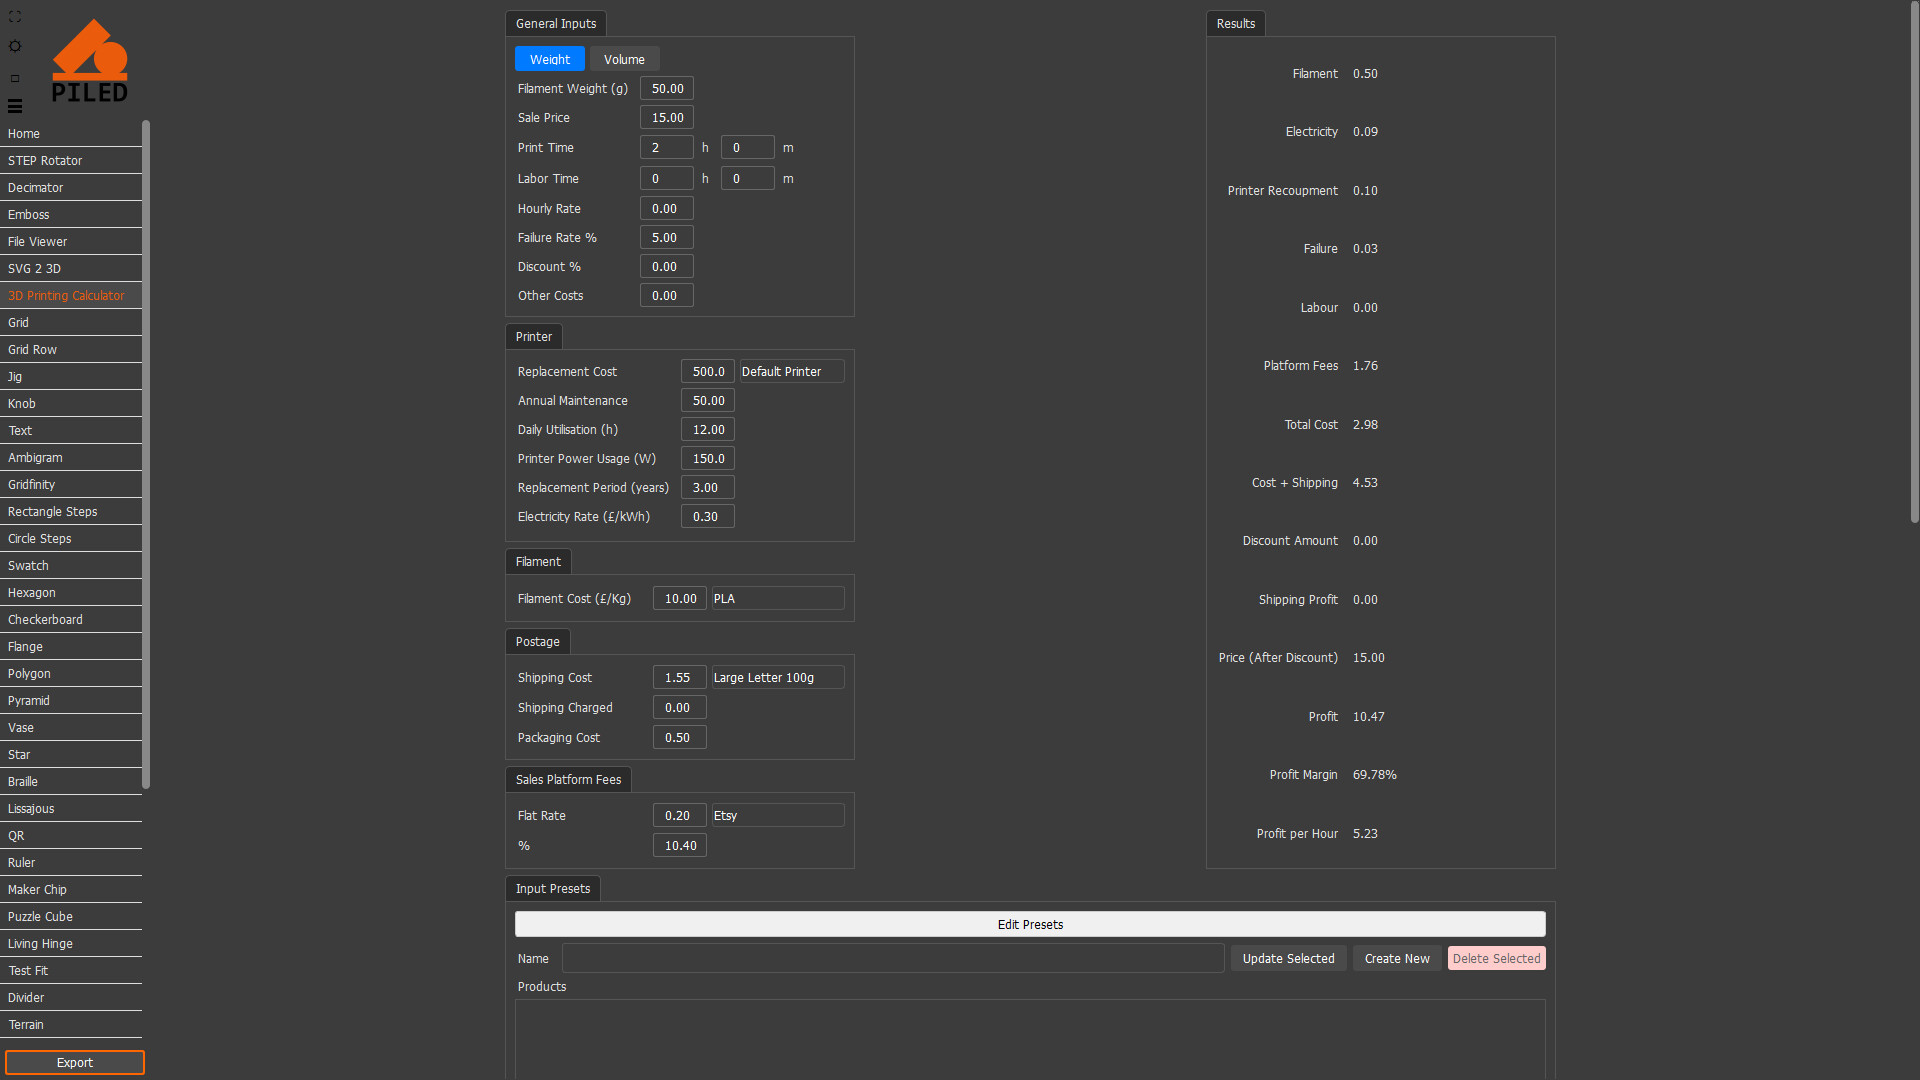Open the Default Printer selector
This screenshot has width=1920, height=1080.
(790, 371)
